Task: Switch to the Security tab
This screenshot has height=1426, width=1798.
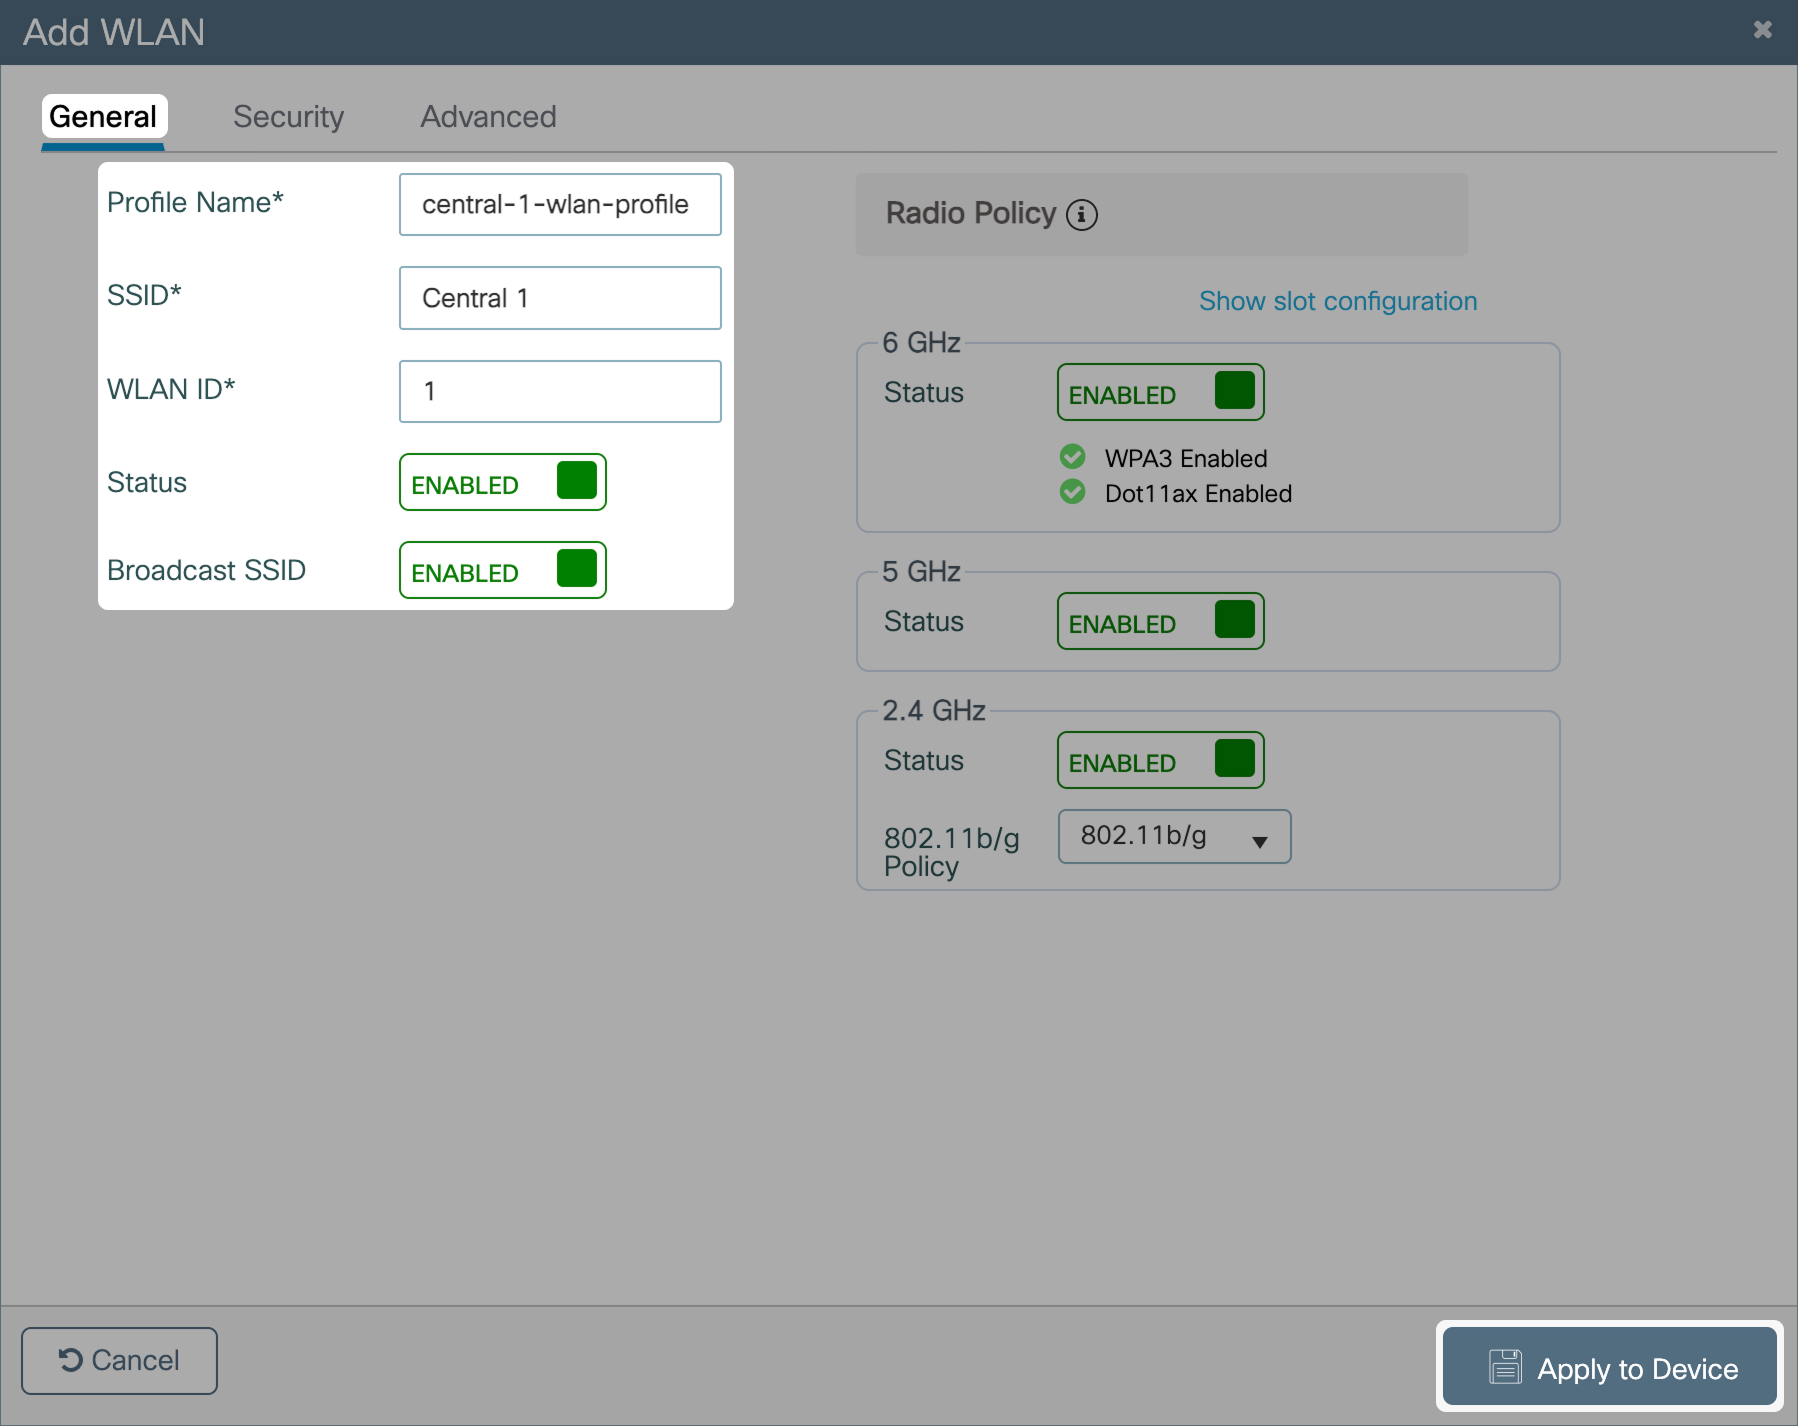Action: tap(288, 117)
